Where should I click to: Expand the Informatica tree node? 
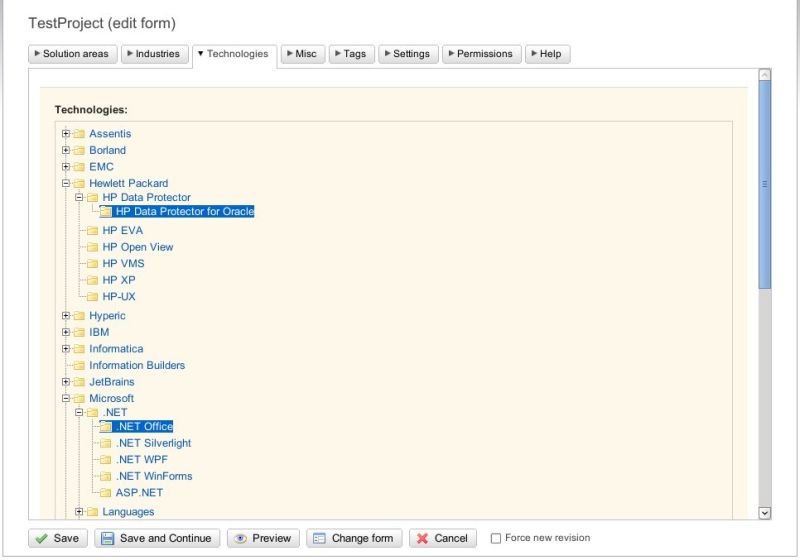click(x=66, y=349)
